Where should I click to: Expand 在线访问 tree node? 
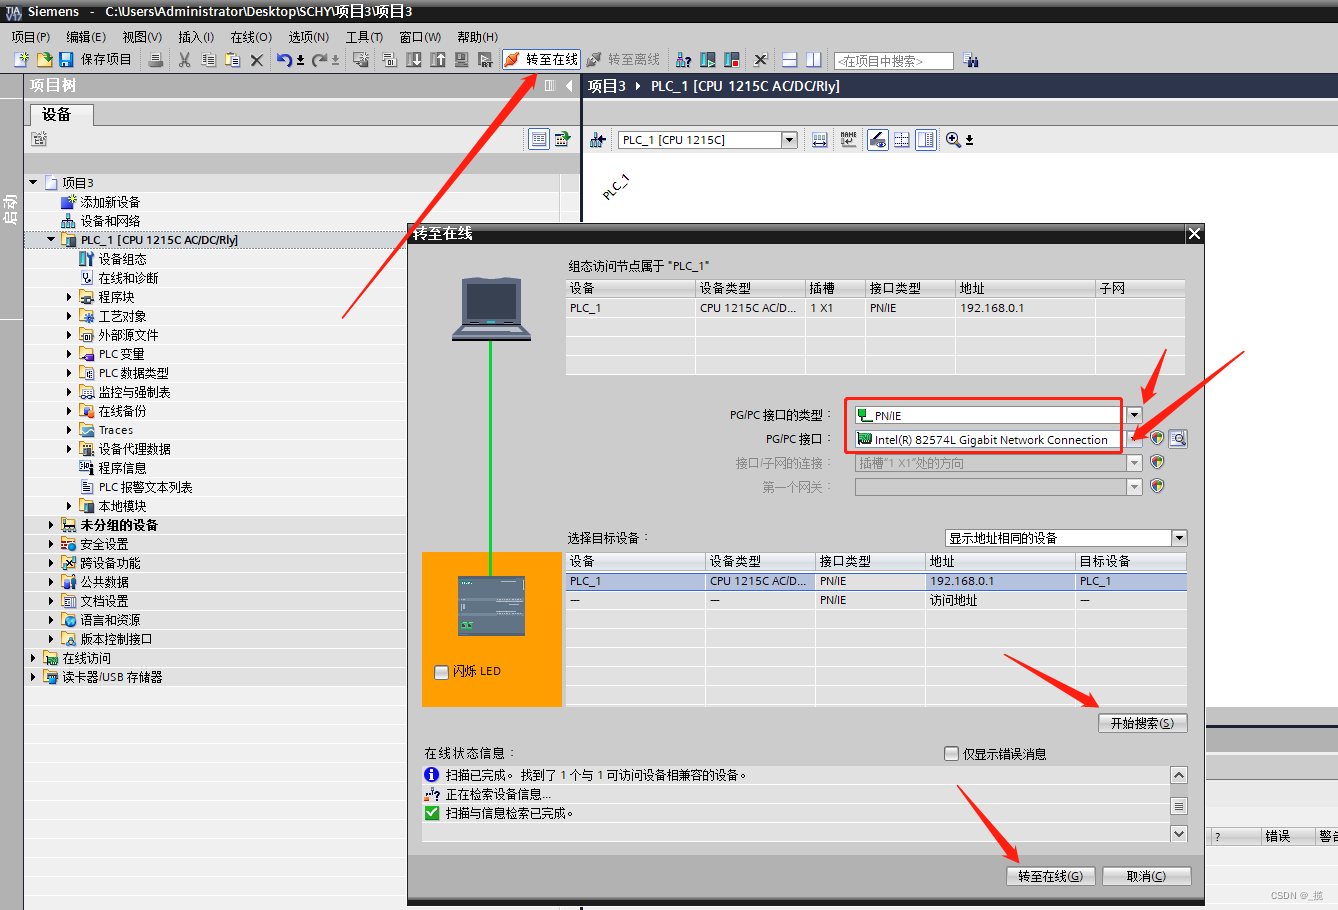click(33, 658)
